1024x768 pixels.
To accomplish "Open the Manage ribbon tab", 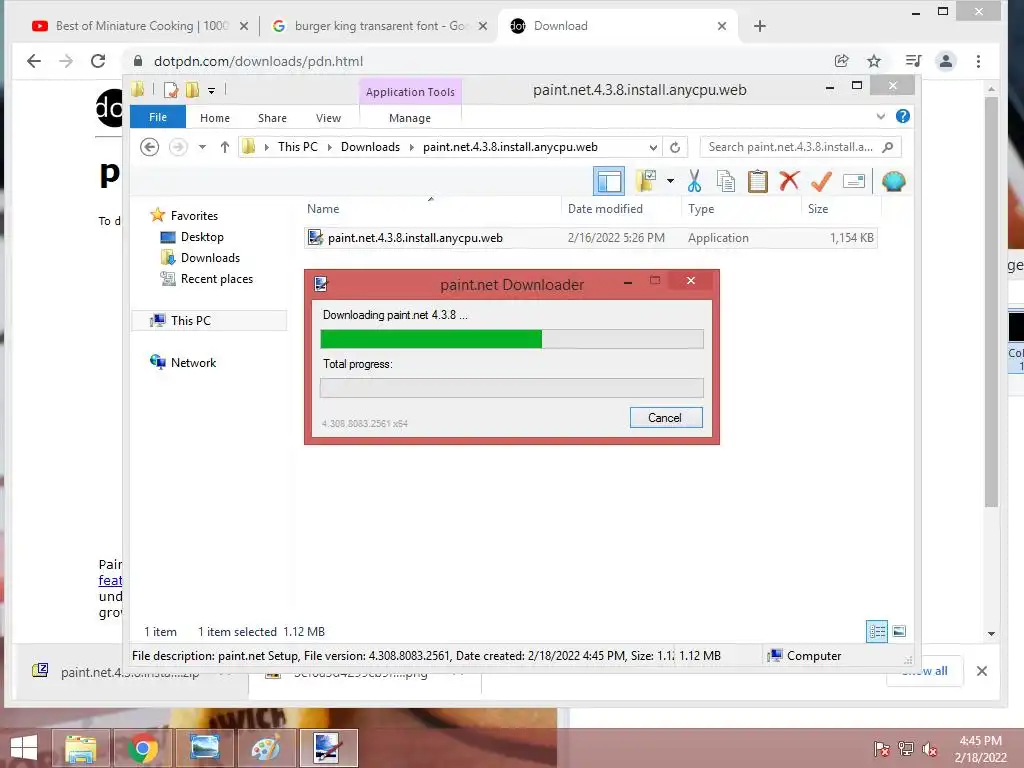I will coord(409,118).
